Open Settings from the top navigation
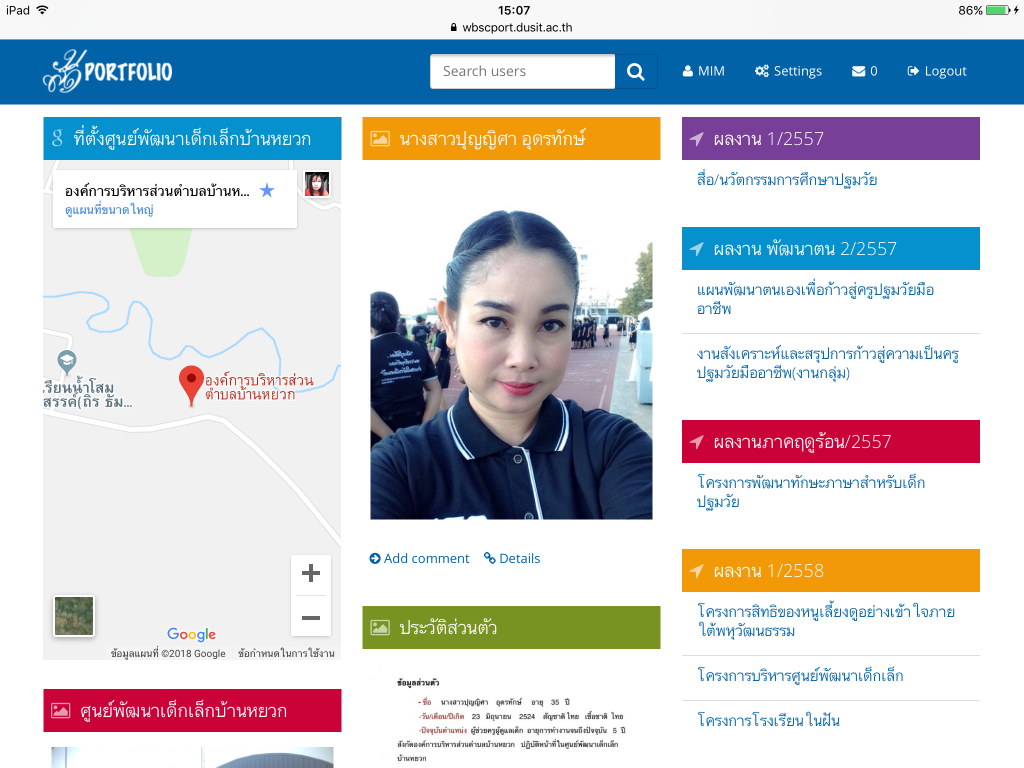This screenshot has width=1024, height=768. click(788, 71)
